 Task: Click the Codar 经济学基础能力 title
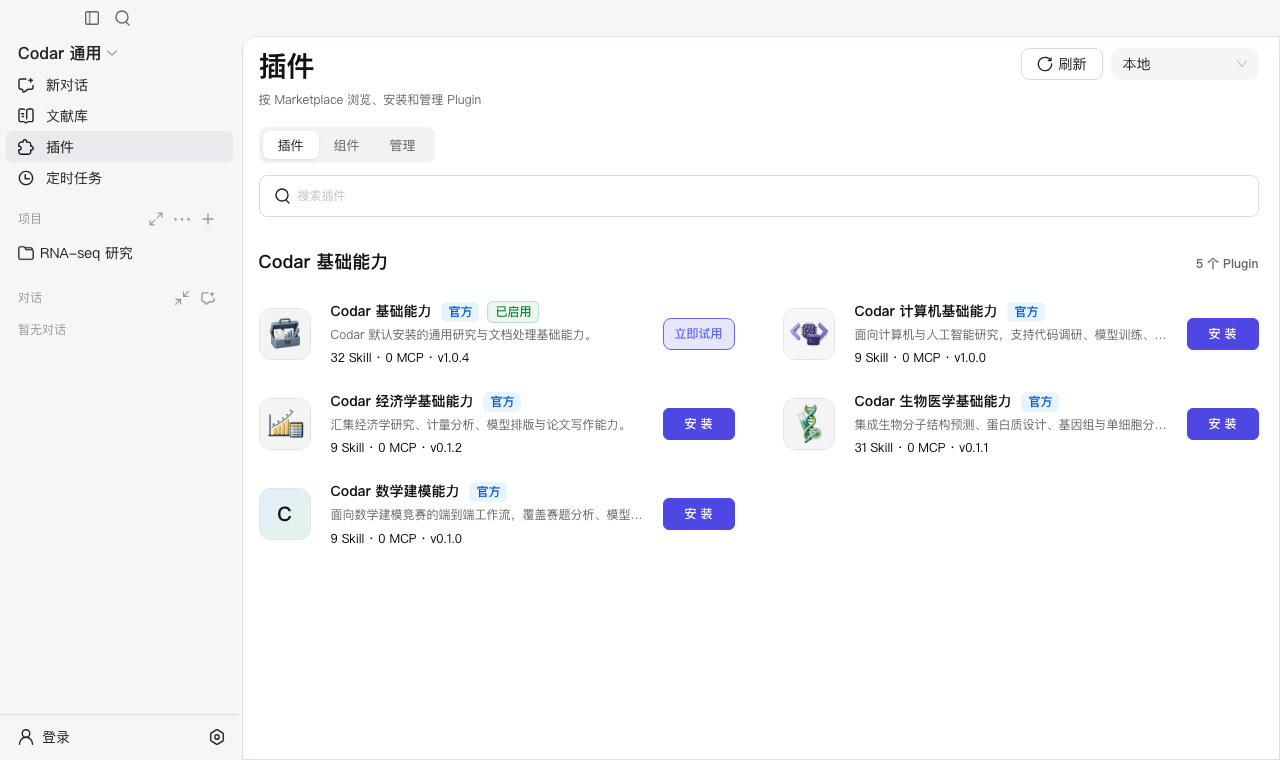(402, 401)
